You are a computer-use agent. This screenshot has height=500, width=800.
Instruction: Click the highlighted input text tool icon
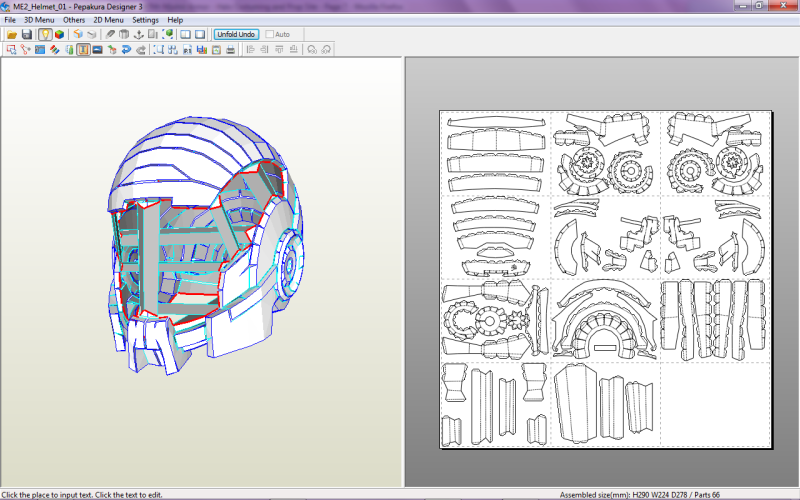click(x=83, y=49)
